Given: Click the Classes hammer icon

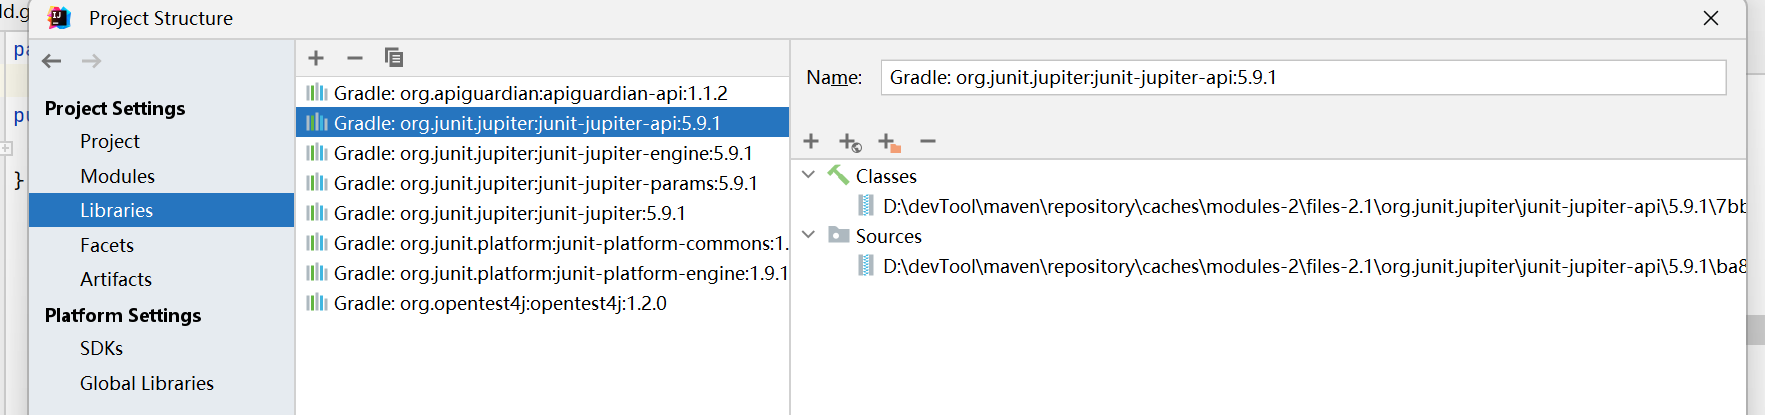Looking at the screenshot, I should [838, 175].
